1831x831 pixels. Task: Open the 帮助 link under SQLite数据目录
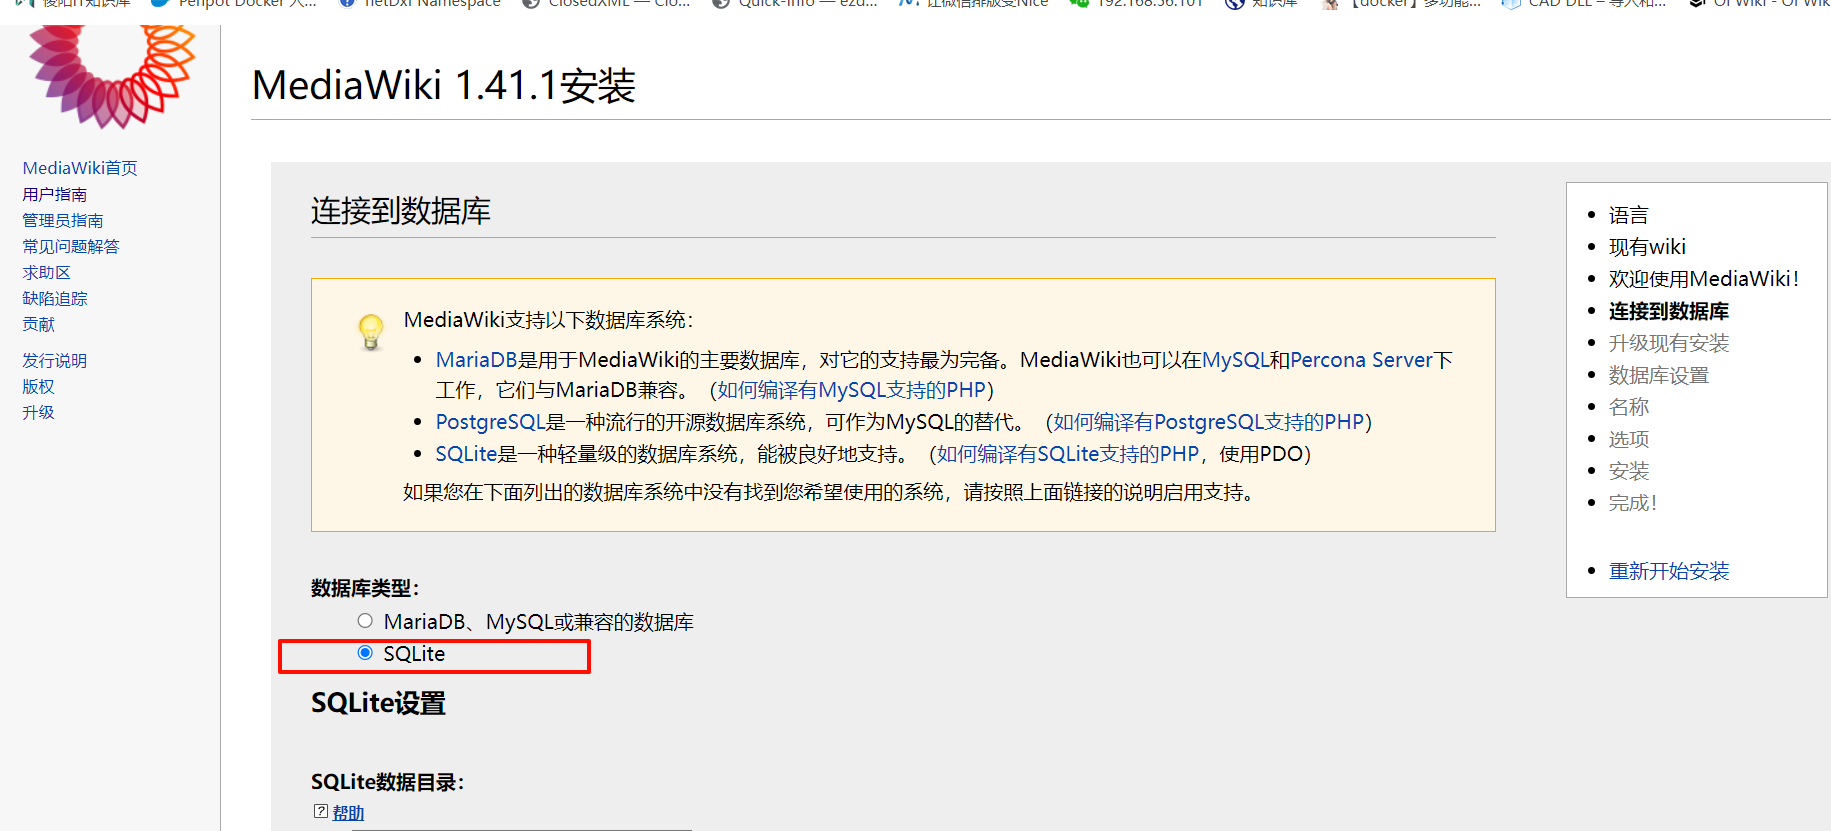click(348, 813)
